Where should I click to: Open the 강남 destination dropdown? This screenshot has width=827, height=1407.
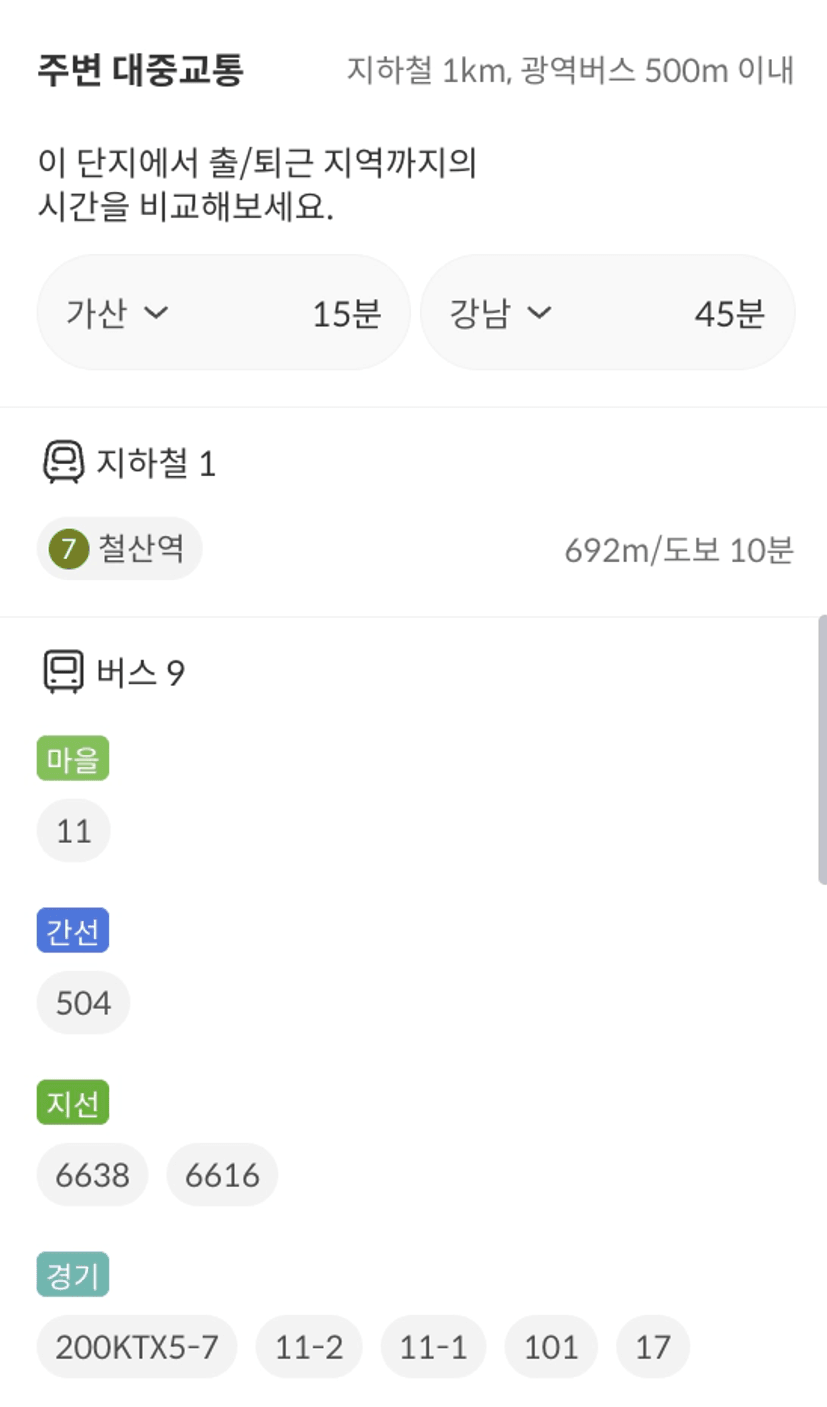(x=501, y=314)
